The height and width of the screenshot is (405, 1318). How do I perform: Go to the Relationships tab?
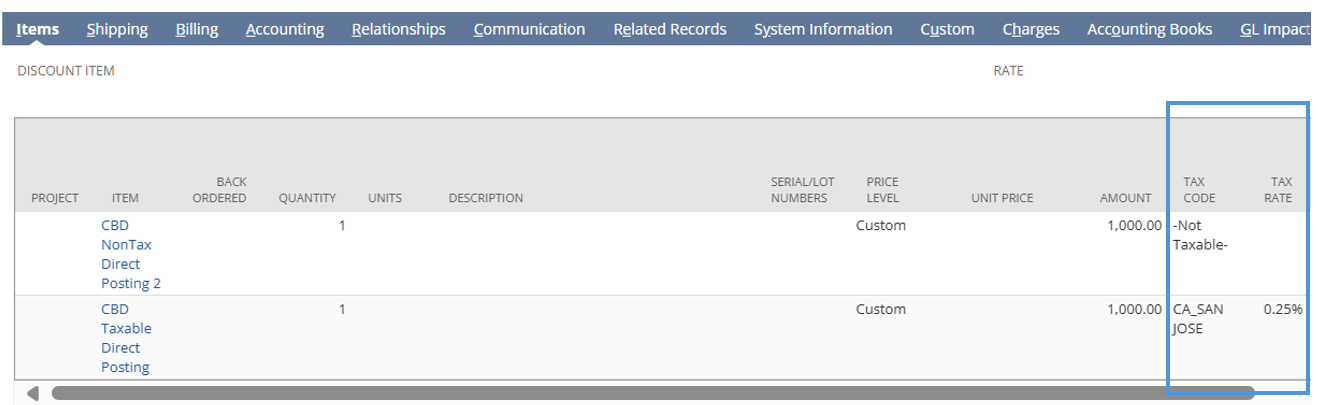coord(399,29)
